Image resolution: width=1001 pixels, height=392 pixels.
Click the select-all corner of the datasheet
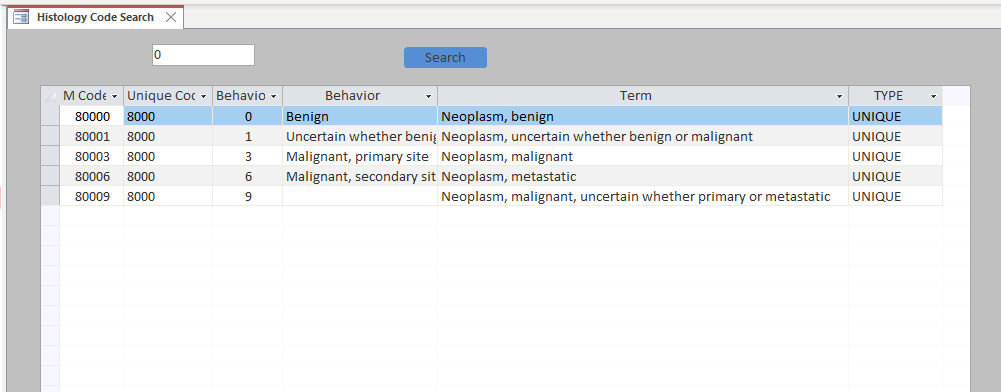pyautogui.click(x=50, y=96)
